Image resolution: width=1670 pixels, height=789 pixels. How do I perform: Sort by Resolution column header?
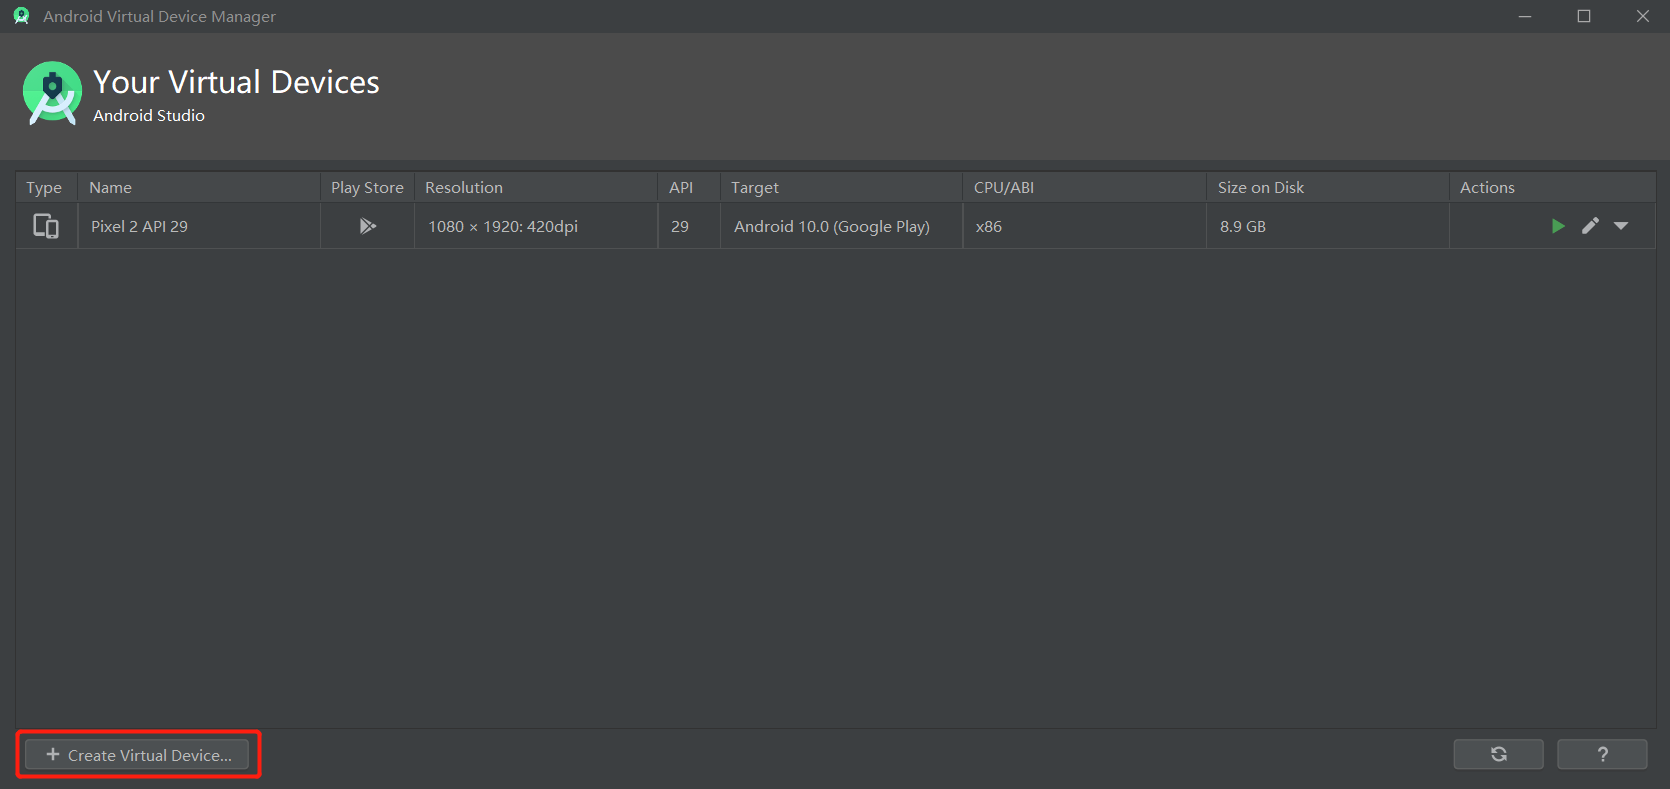536,188
